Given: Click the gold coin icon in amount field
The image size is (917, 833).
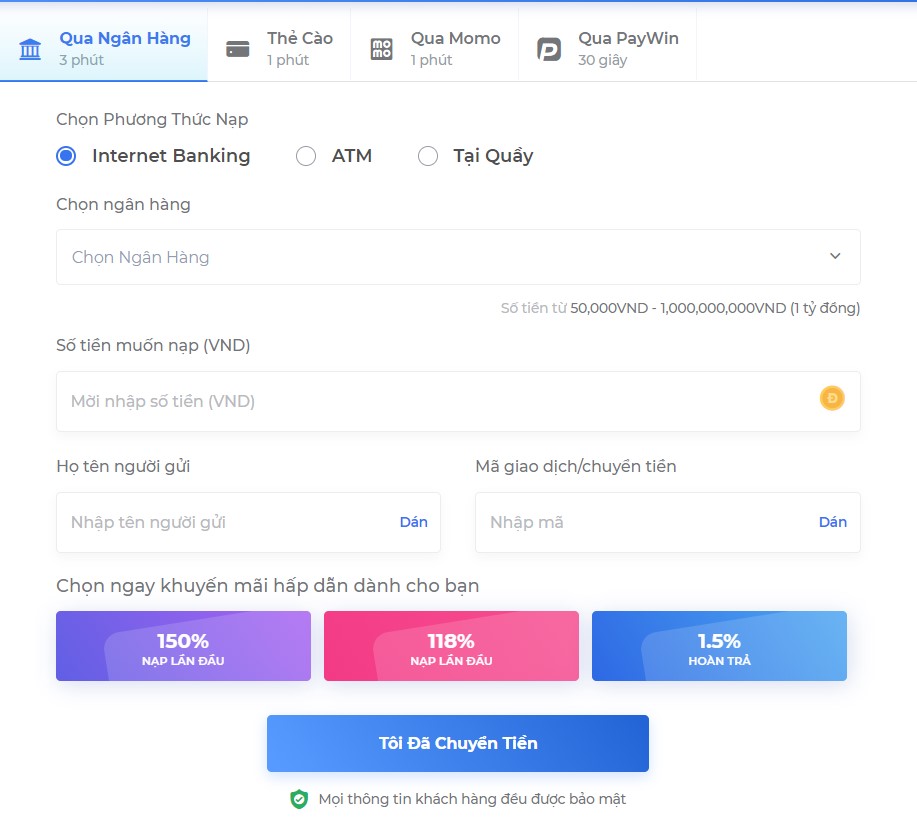Looking at the screenshot, I should [x=832, y=398].
